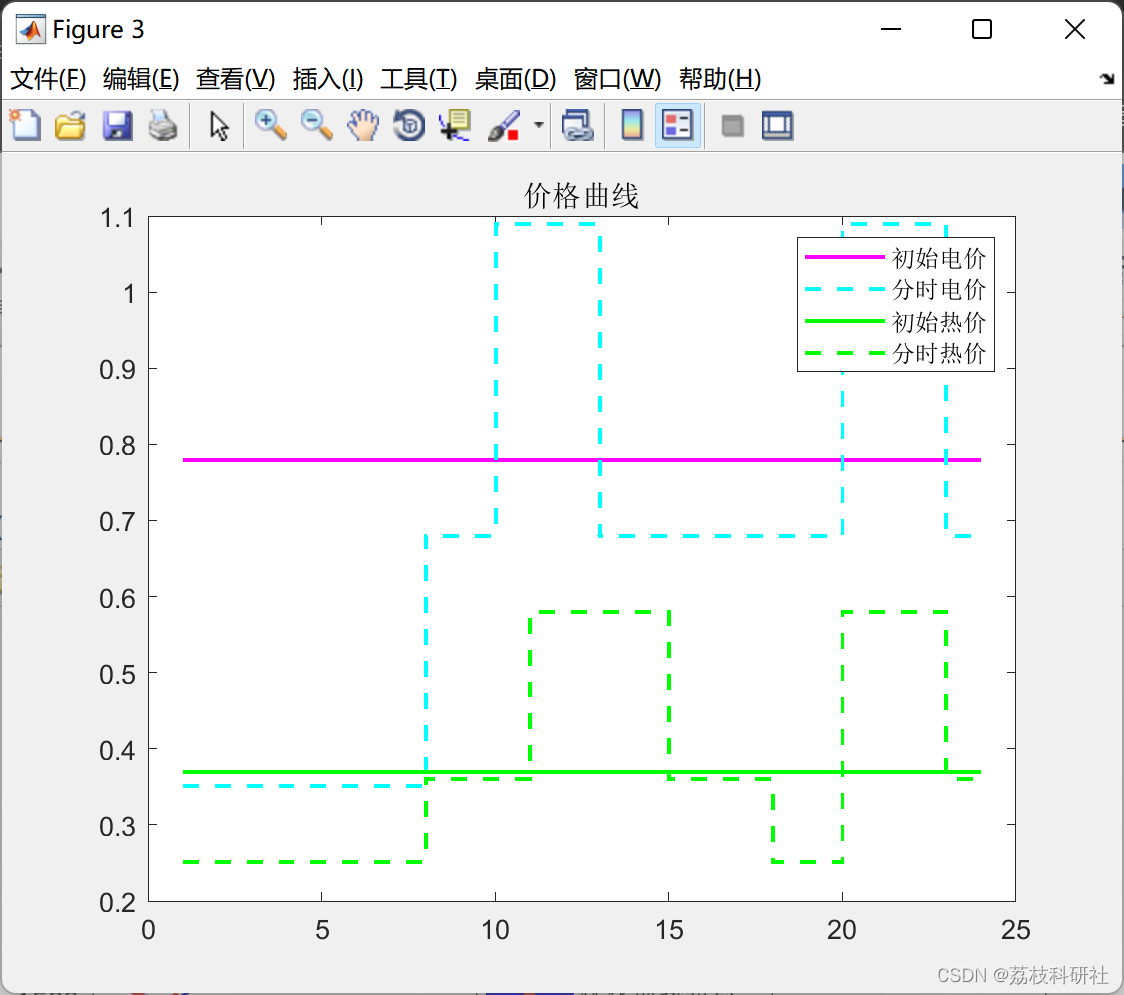
Task: Expand the Brush color dropdown arrow
Action: pos(538,125)
